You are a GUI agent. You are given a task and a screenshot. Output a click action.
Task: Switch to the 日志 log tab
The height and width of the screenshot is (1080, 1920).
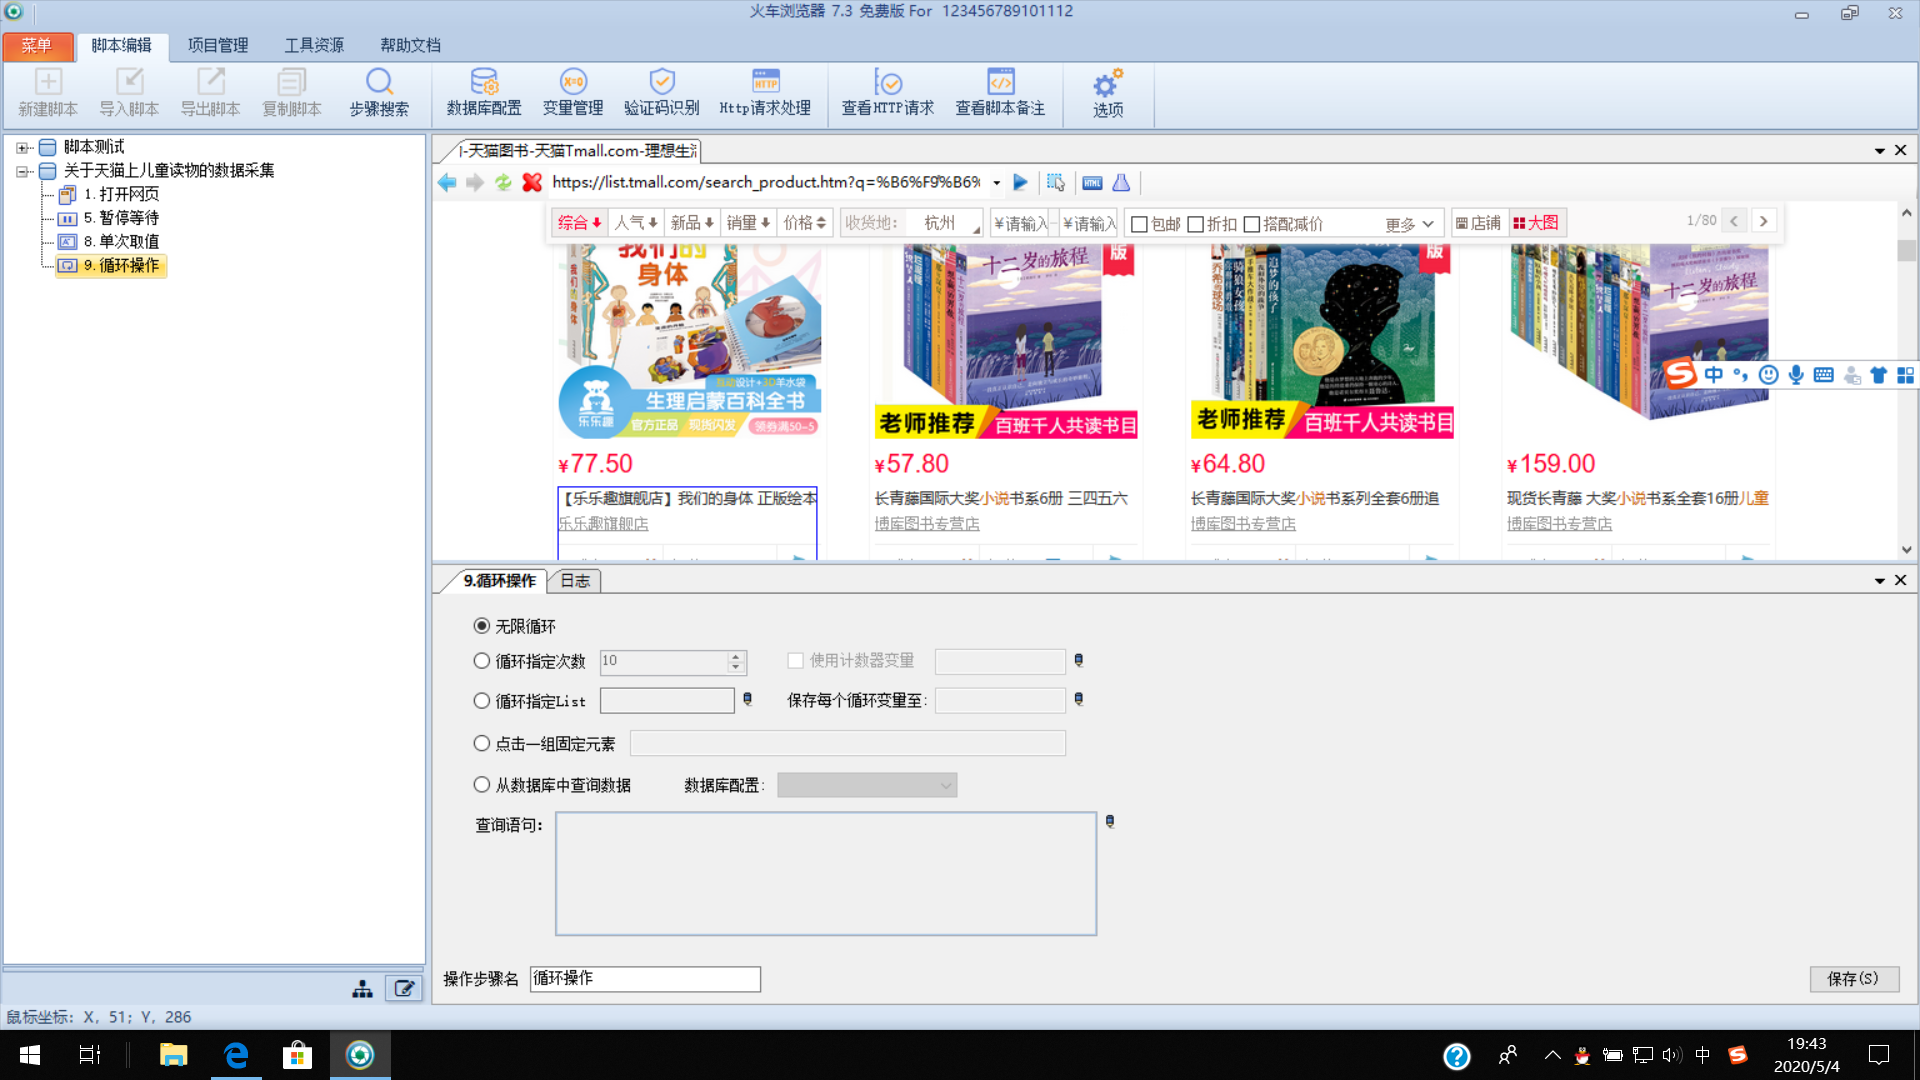575,581
